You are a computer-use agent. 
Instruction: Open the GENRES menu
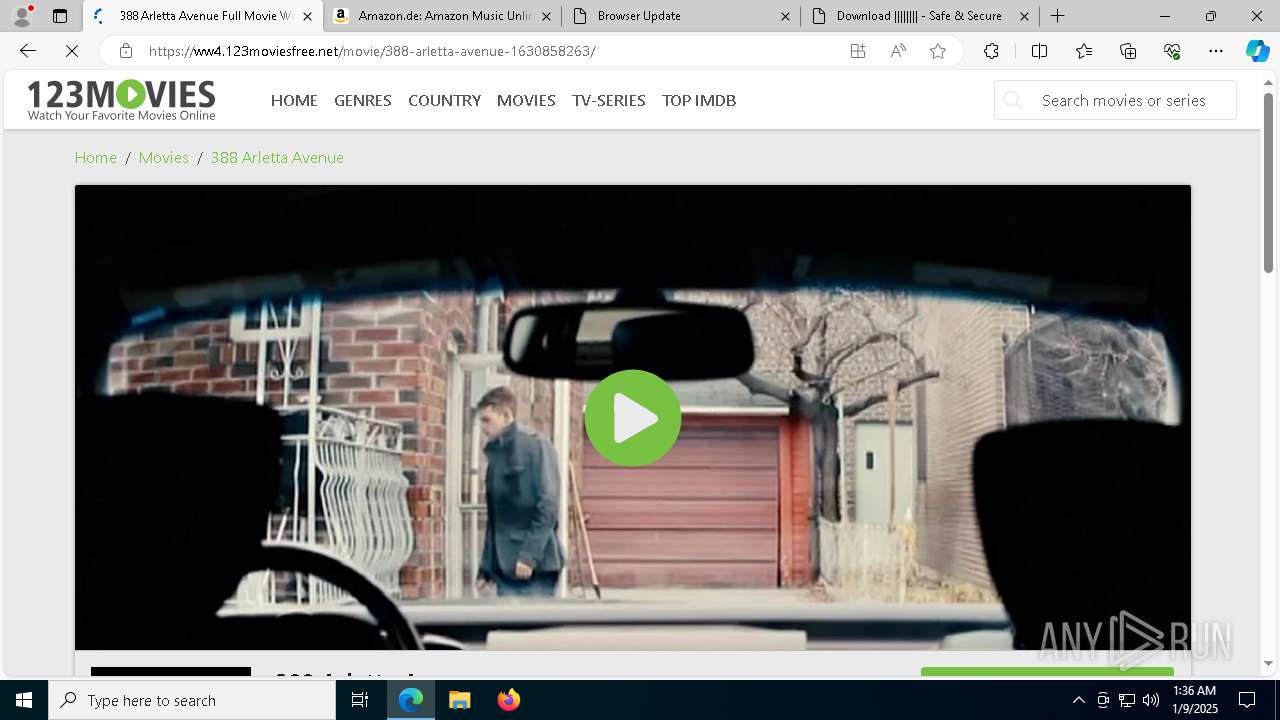click(x=363, y=100)
